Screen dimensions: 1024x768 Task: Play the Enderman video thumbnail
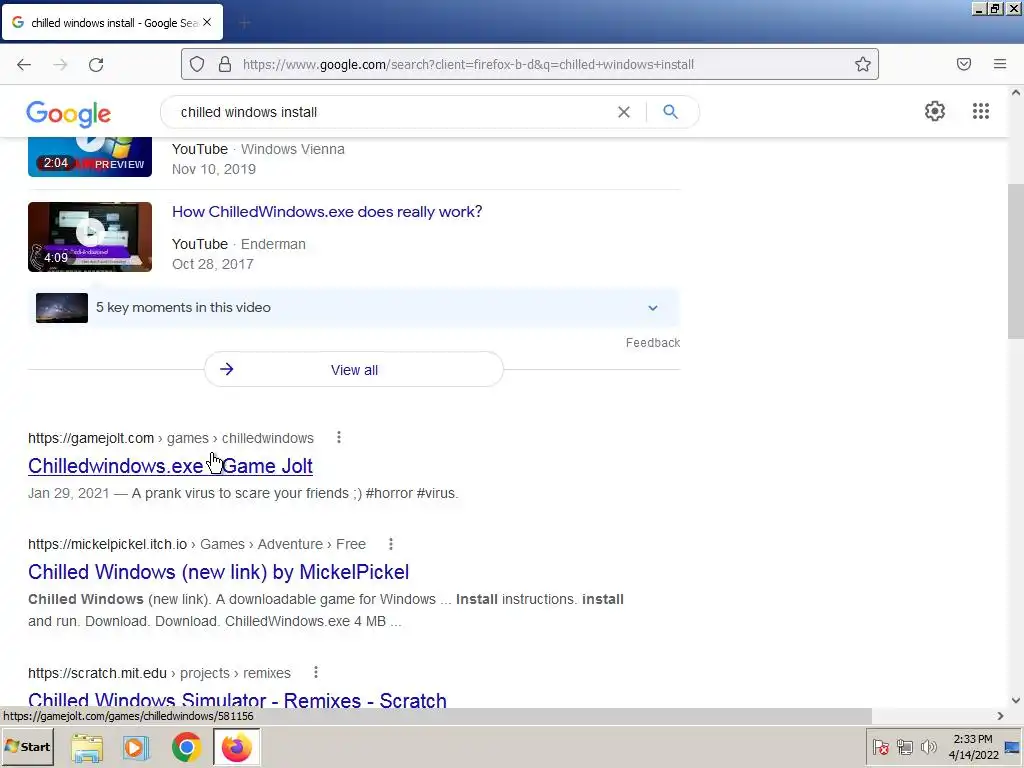point(90,236)
